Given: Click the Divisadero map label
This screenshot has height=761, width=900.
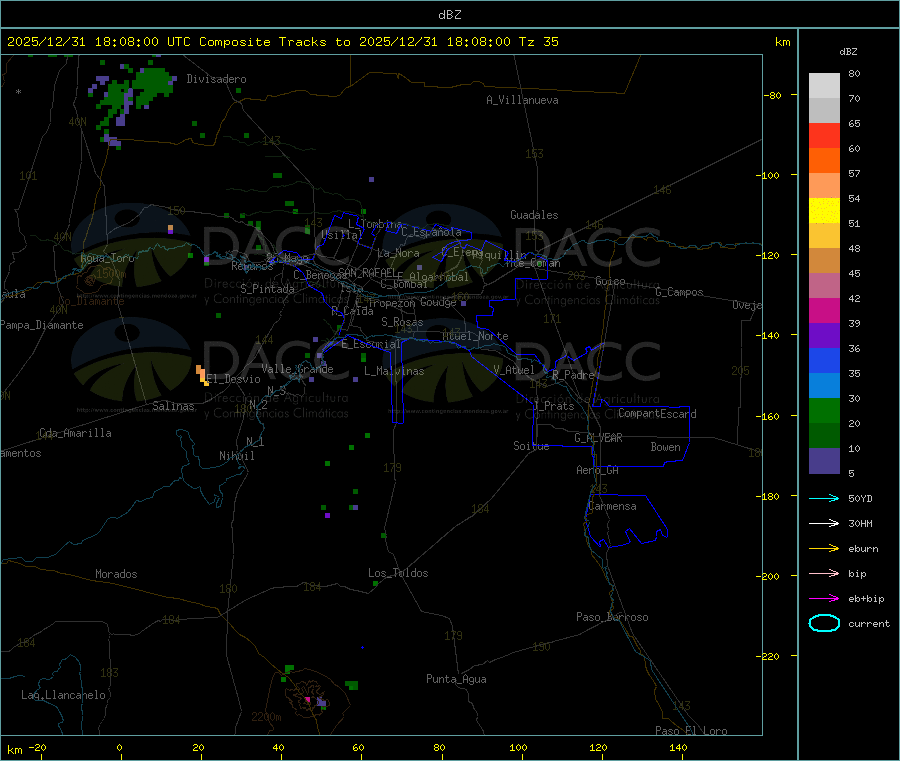Looking at the screenshot, I should point(216,79).
